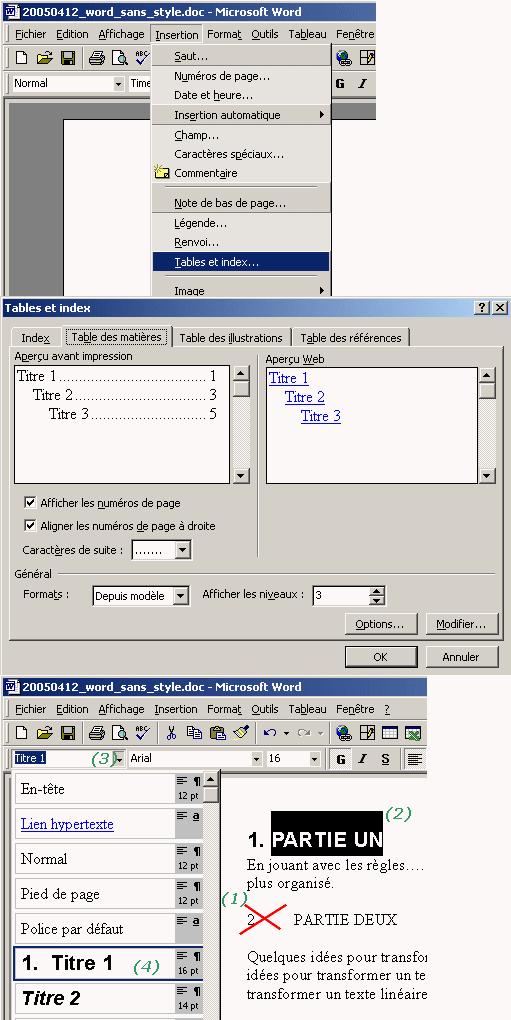Click New document icon in the Insertion-menu Word window

[x=21, y=58]
